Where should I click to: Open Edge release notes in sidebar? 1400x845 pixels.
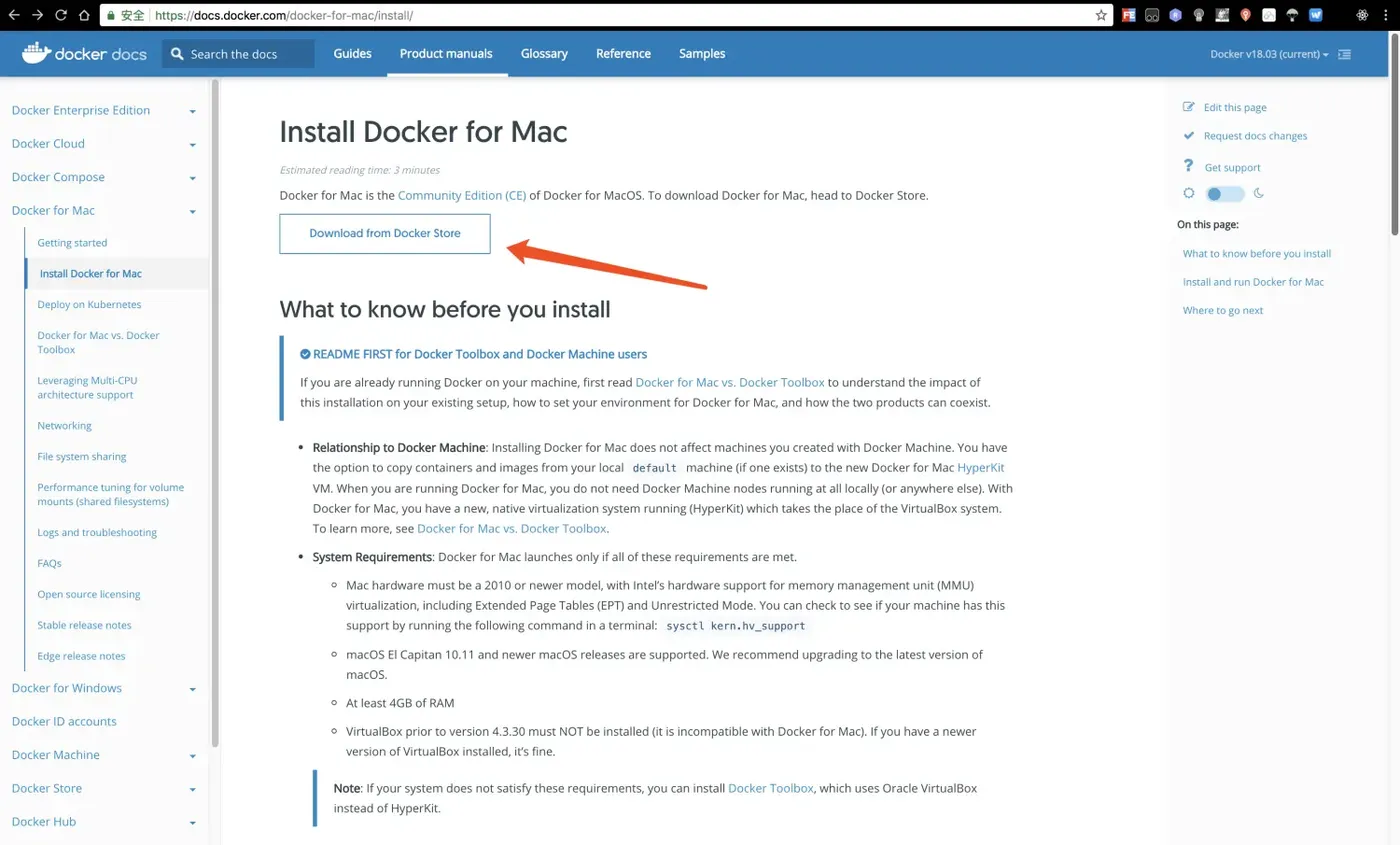coord(81,656)
